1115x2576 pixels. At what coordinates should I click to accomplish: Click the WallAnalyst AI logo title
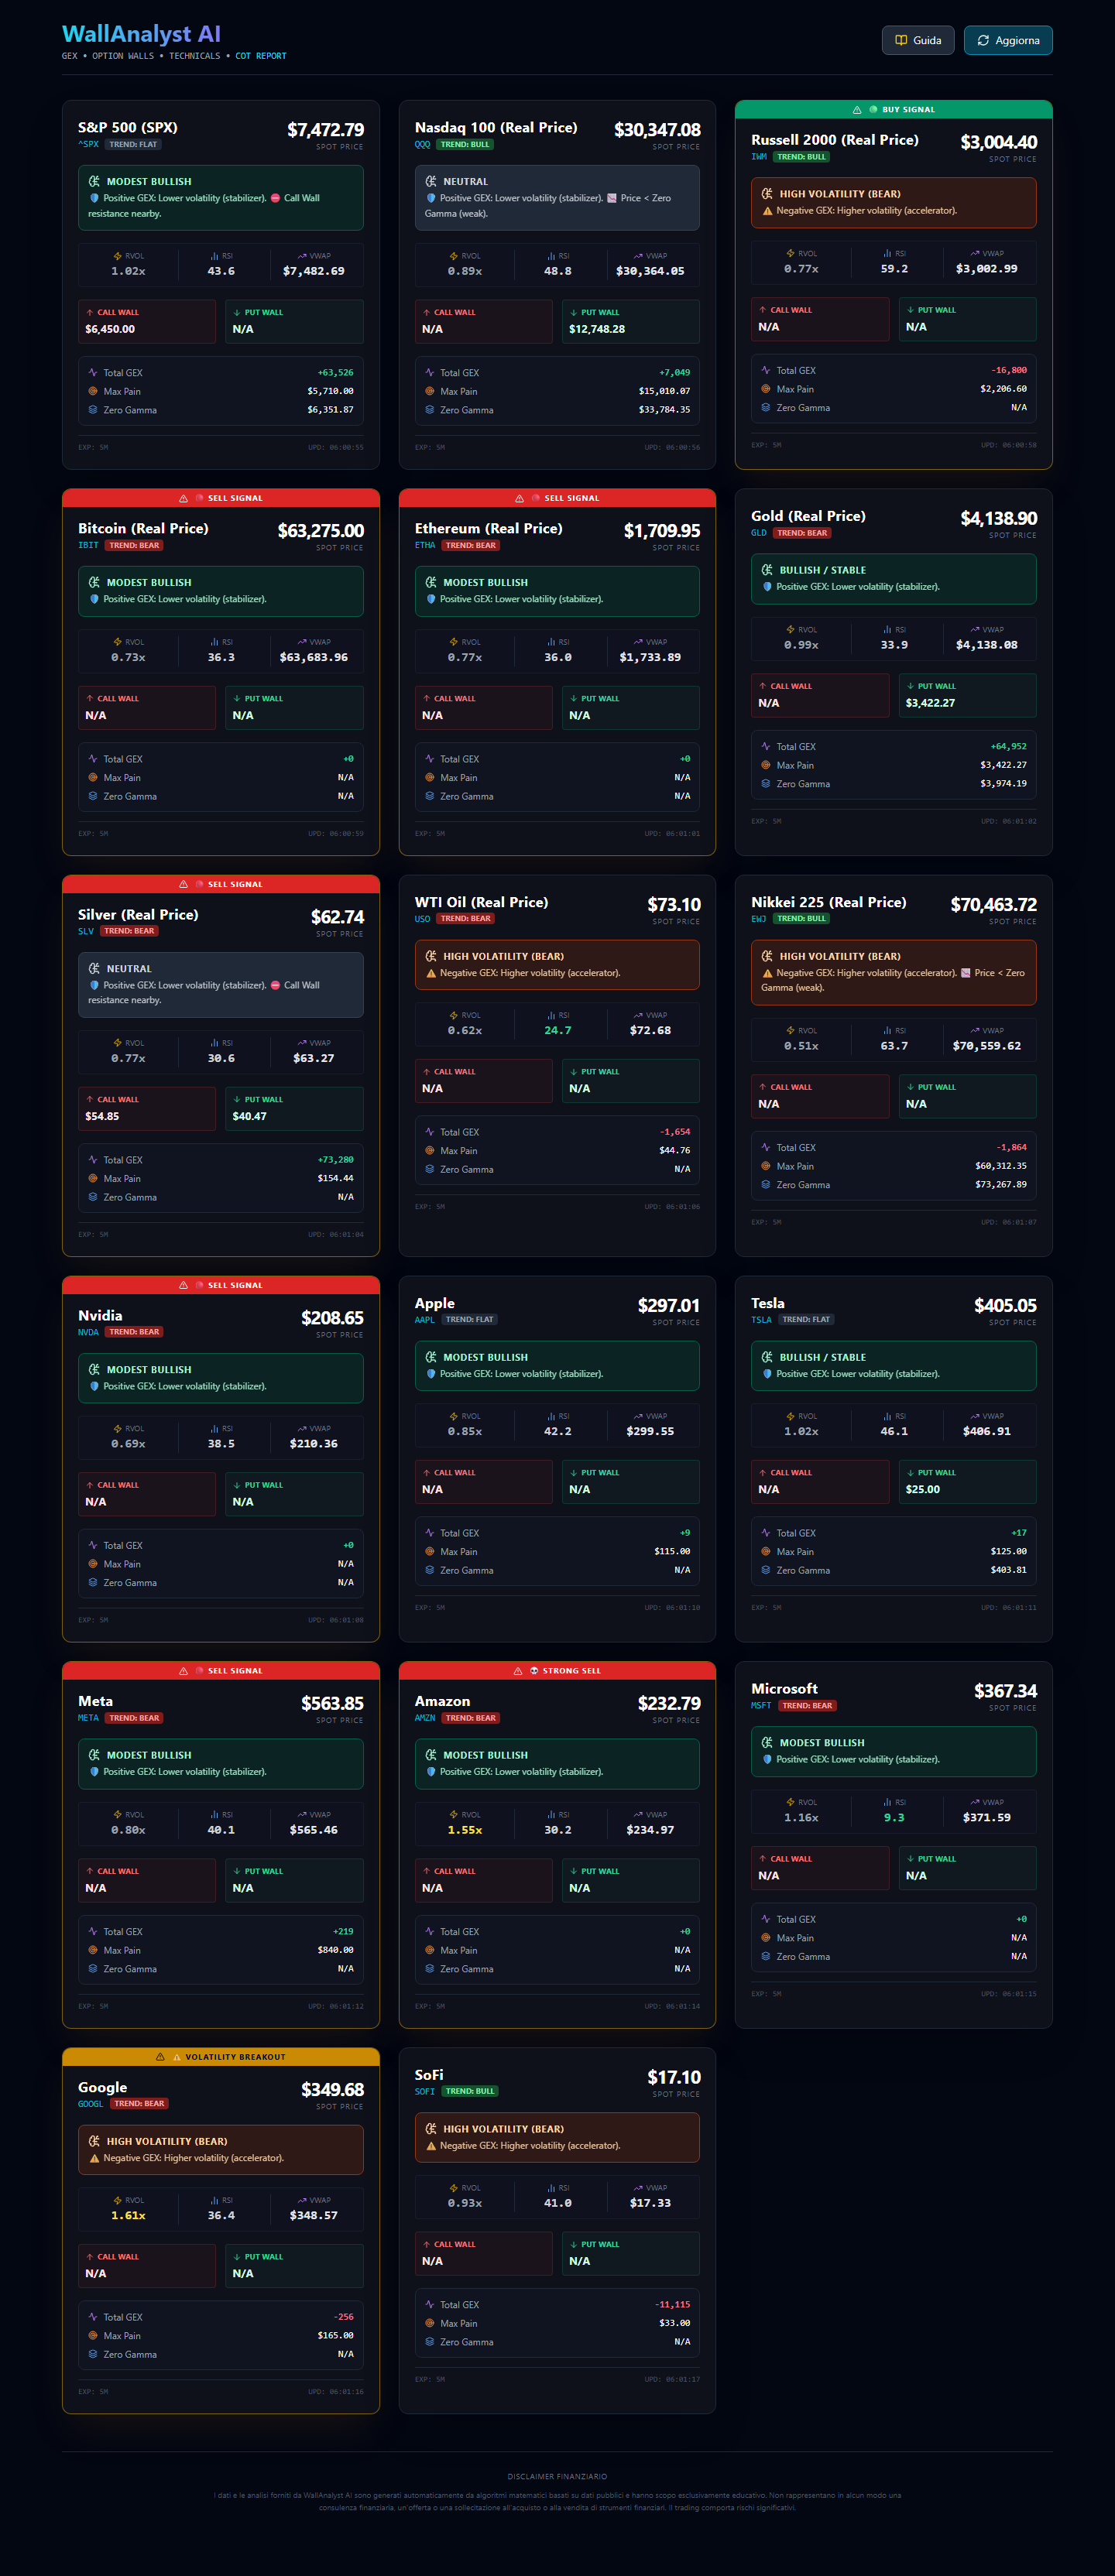(141, 34)
